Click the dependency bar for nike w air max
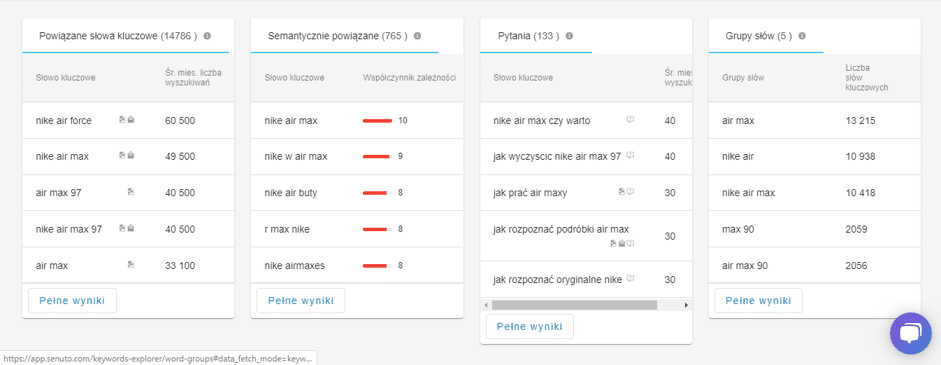This screenshot has width=941, height=365. point(377,157)
